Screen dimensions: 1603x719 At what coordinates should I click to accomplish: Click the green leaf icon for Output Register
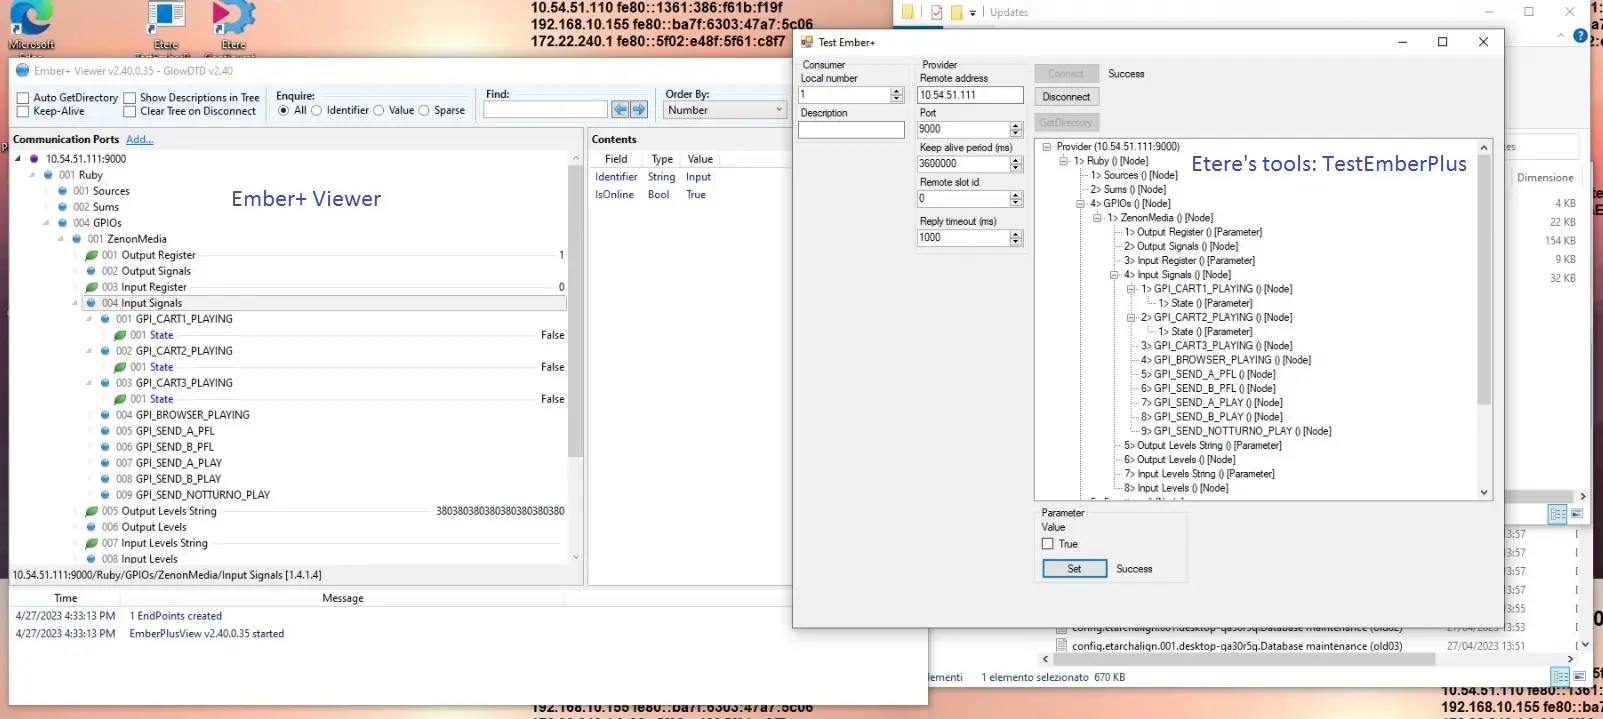point(92,255)
